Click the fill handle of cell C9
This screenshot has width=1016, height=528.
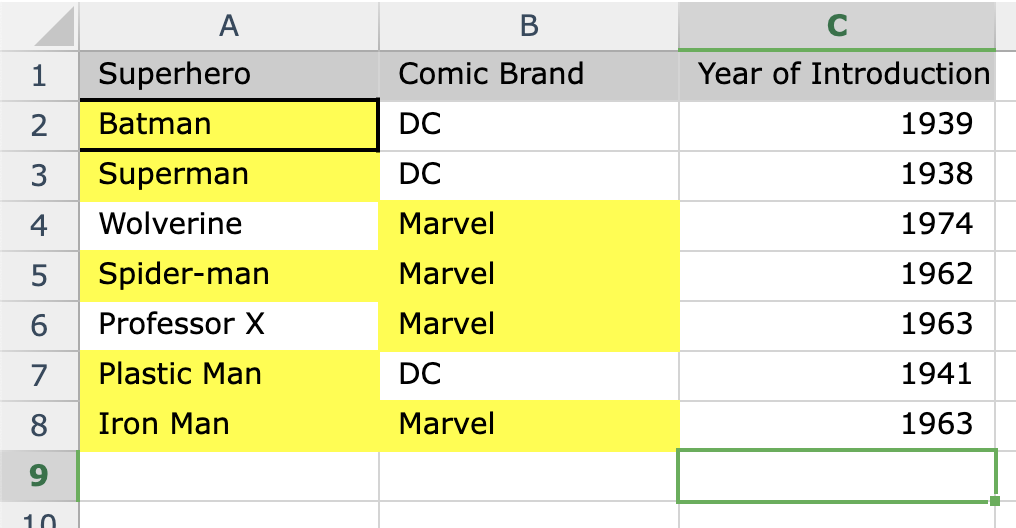point(994,500)
